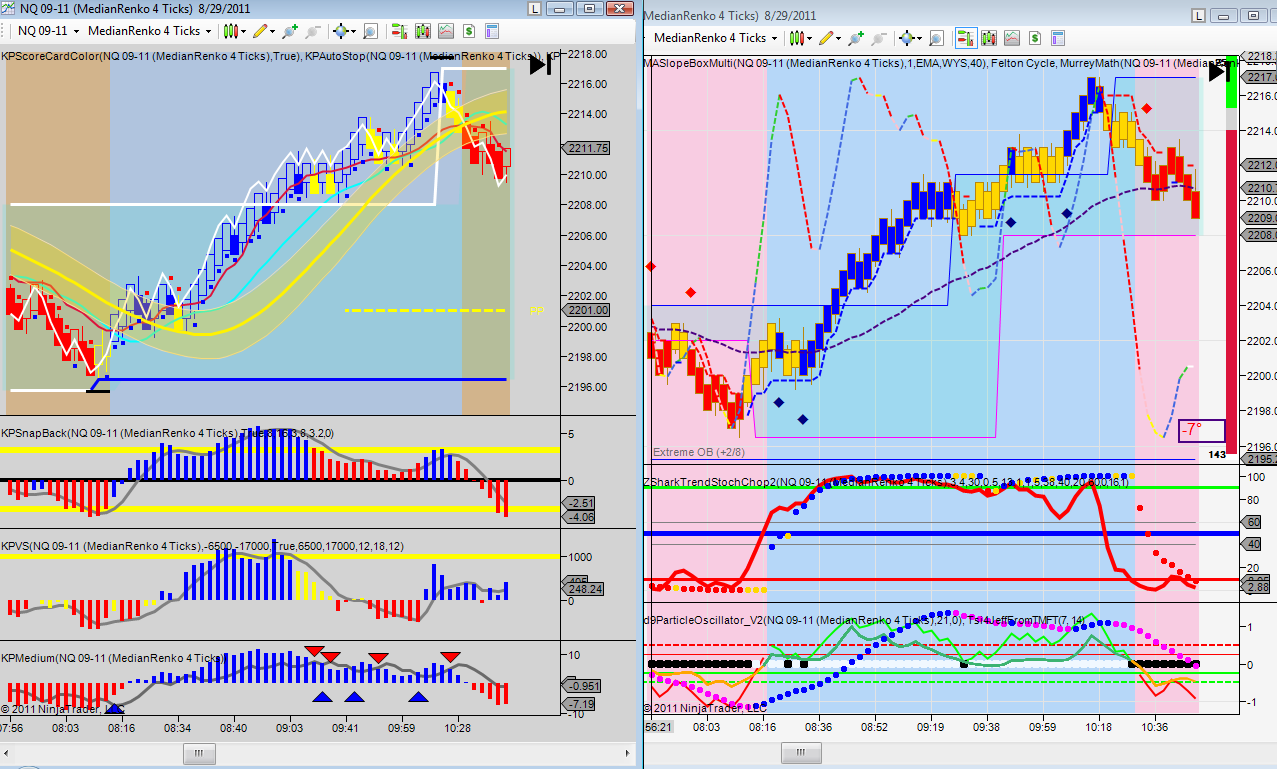The height and width of the screenshot is (769, 1277).
Task: Select crosshair cursor icon in left chart
Action: [x=339, y=31]
